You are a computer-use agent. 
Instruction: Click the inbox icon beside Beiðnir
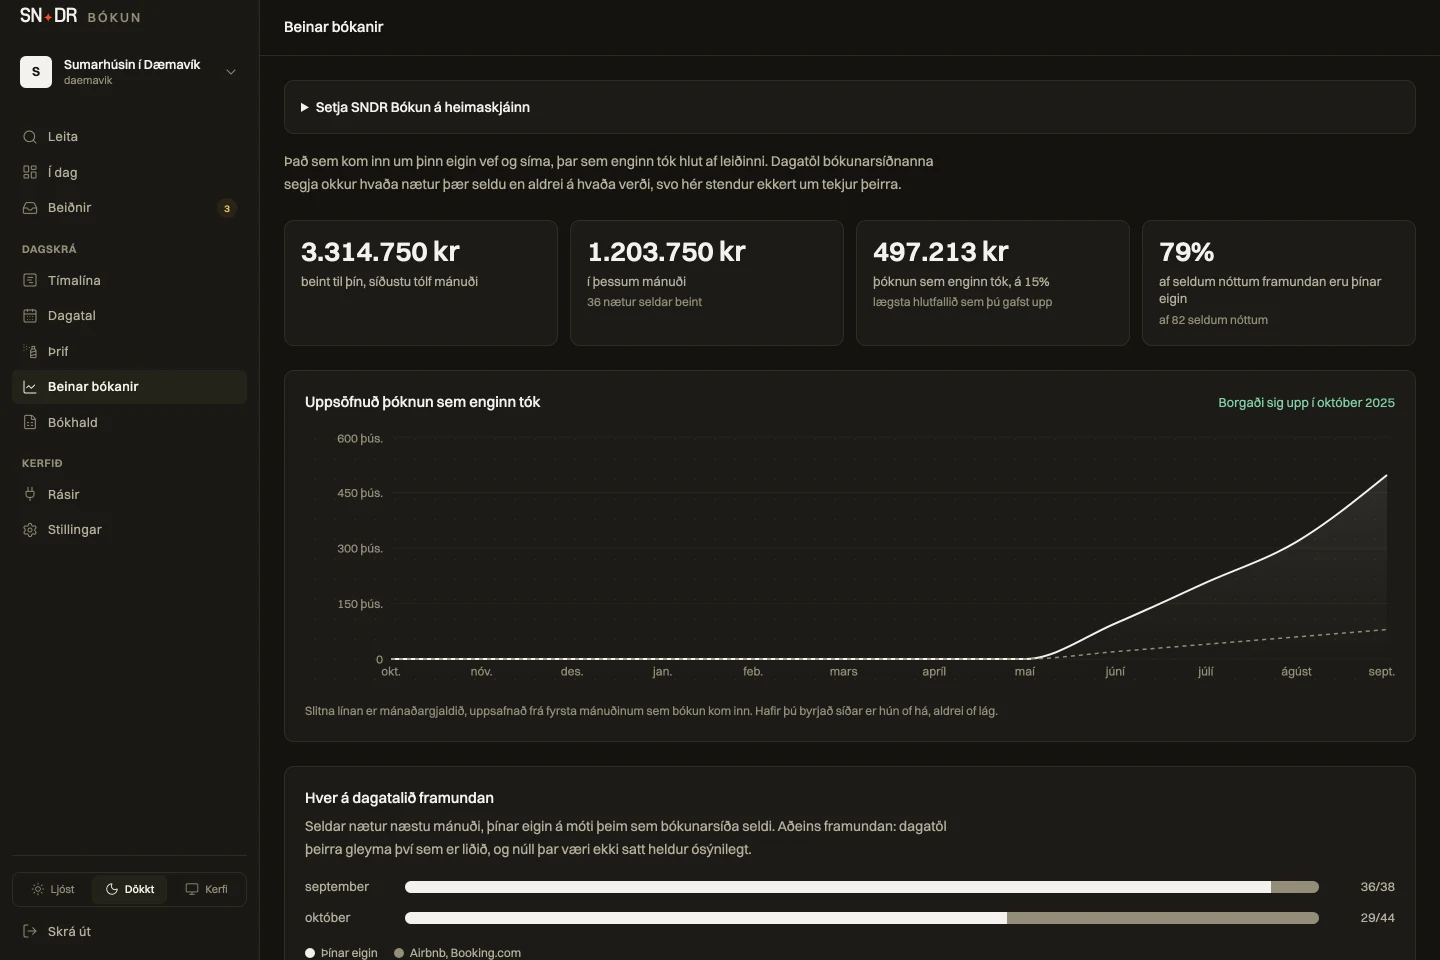pos(30,208)
